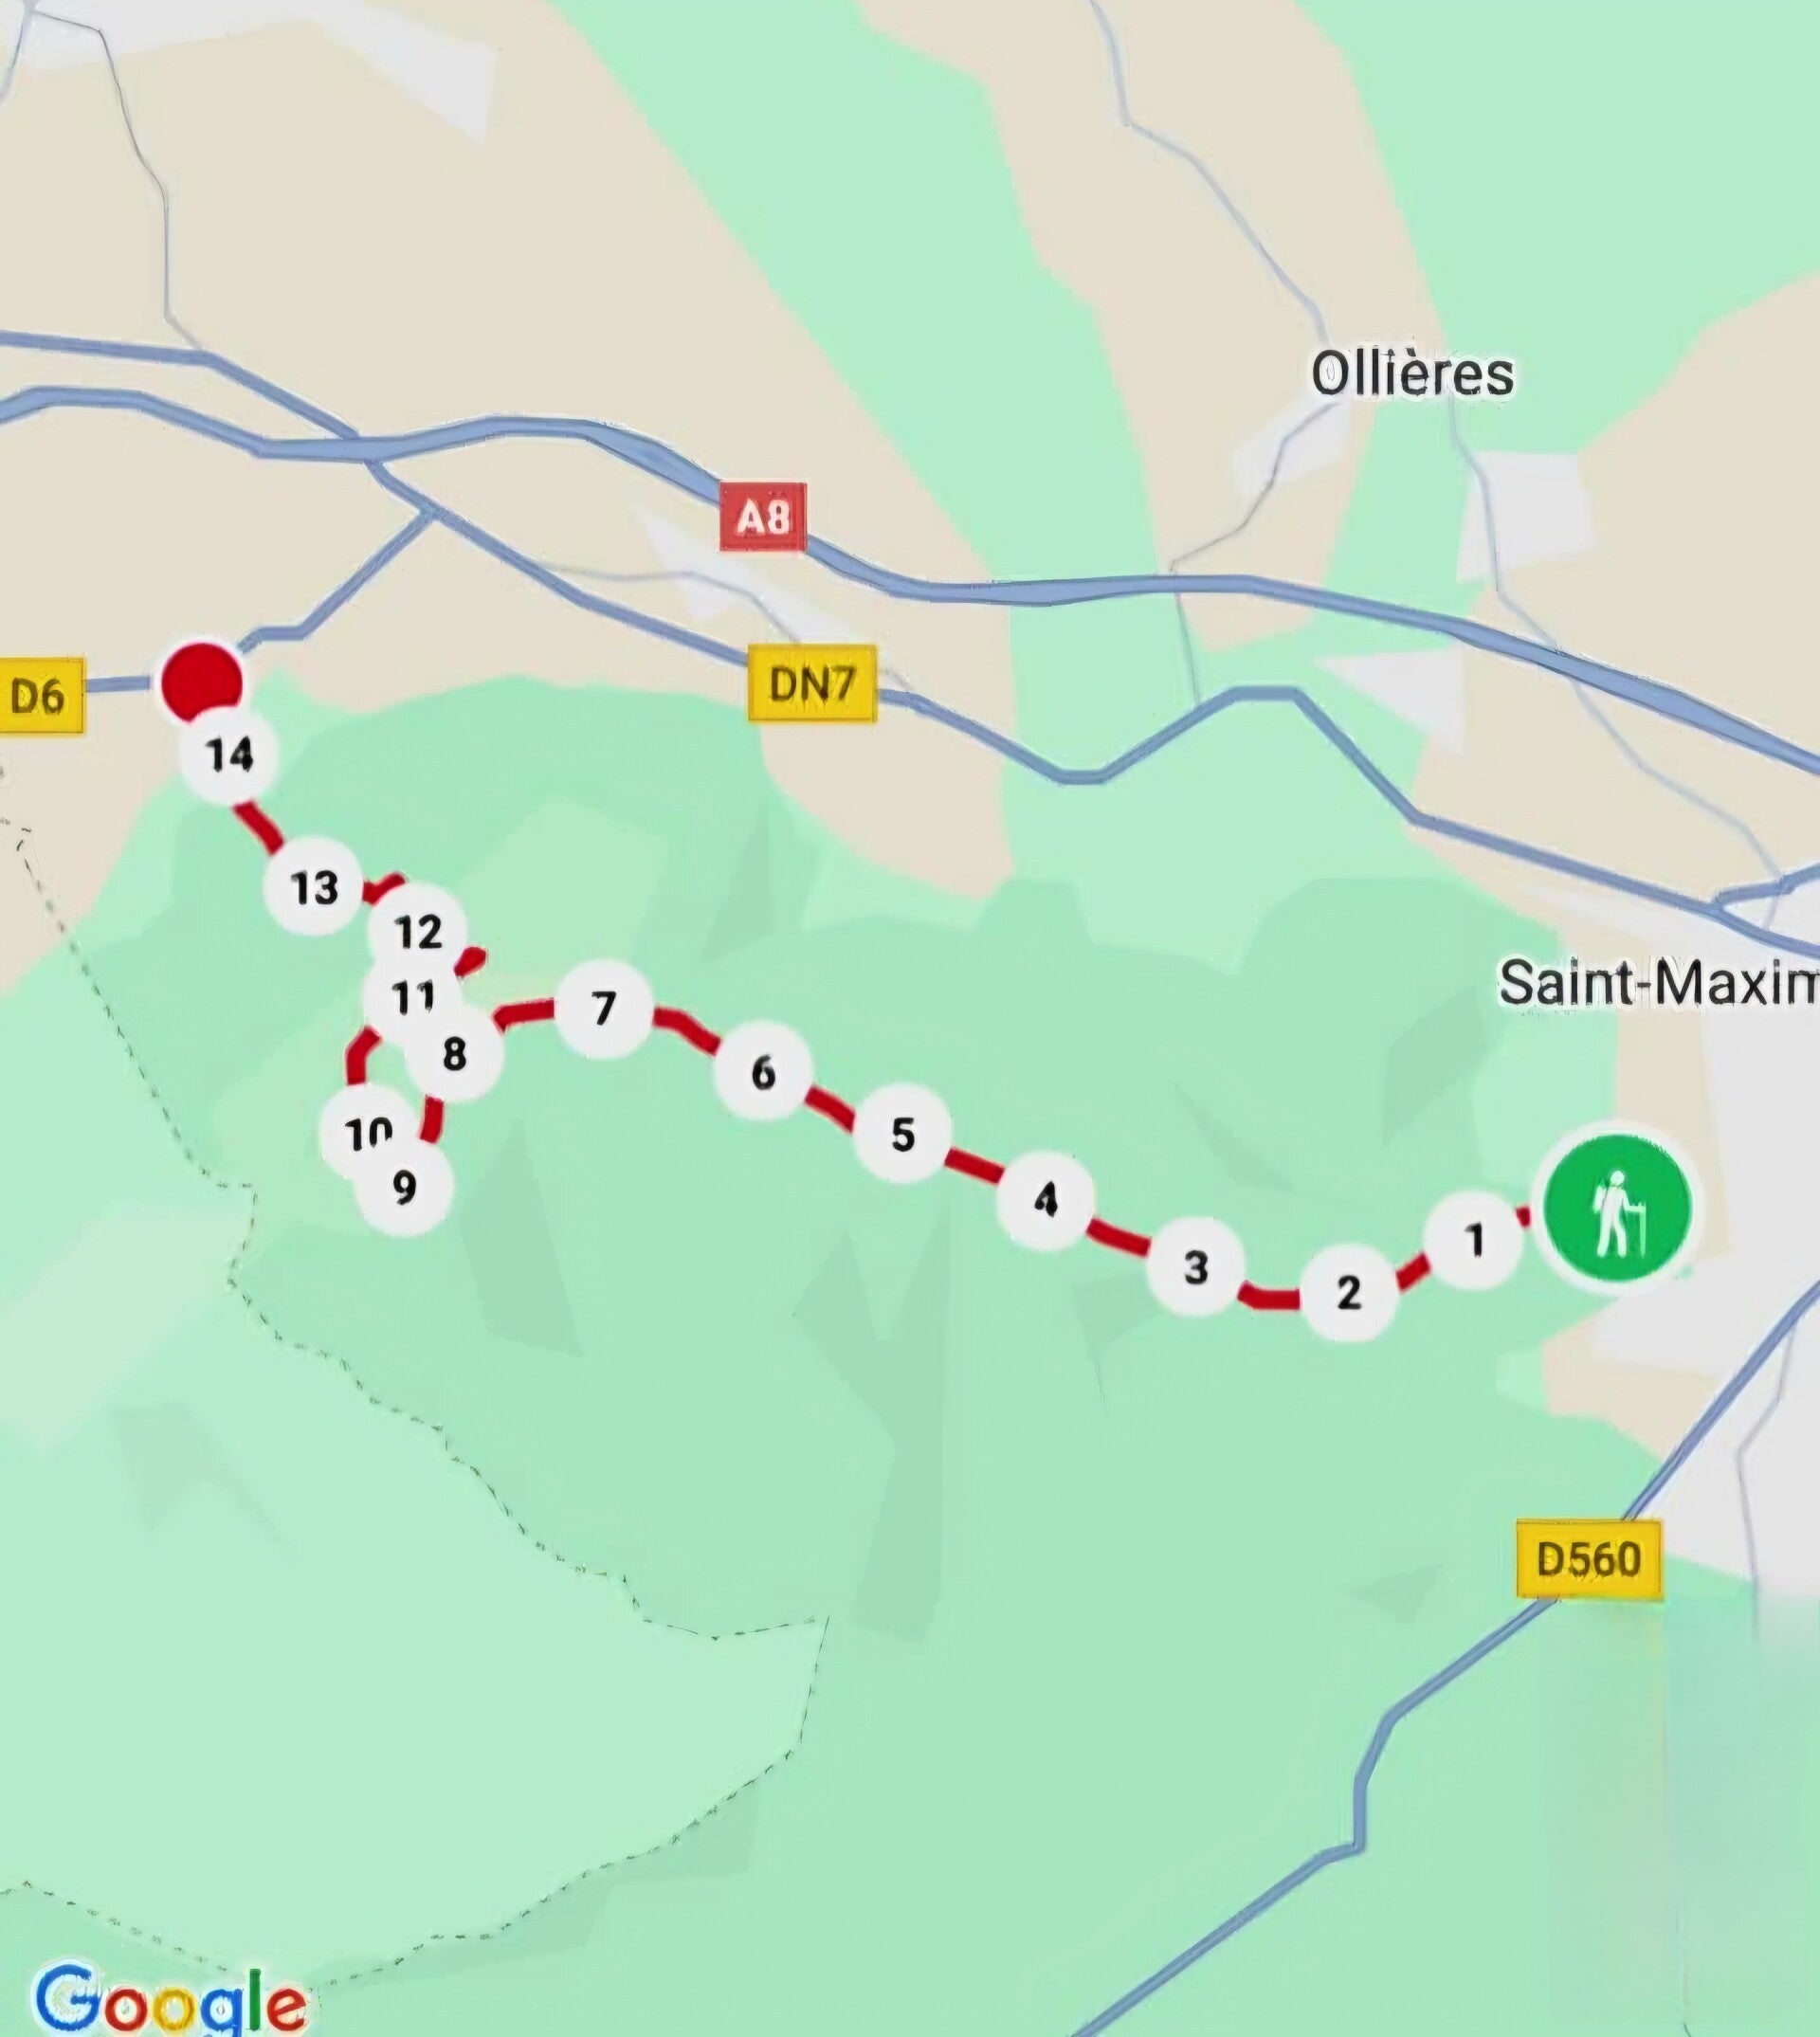Select waypoint marker 2
1820x2037 pixels.
click(1348, 1292)
